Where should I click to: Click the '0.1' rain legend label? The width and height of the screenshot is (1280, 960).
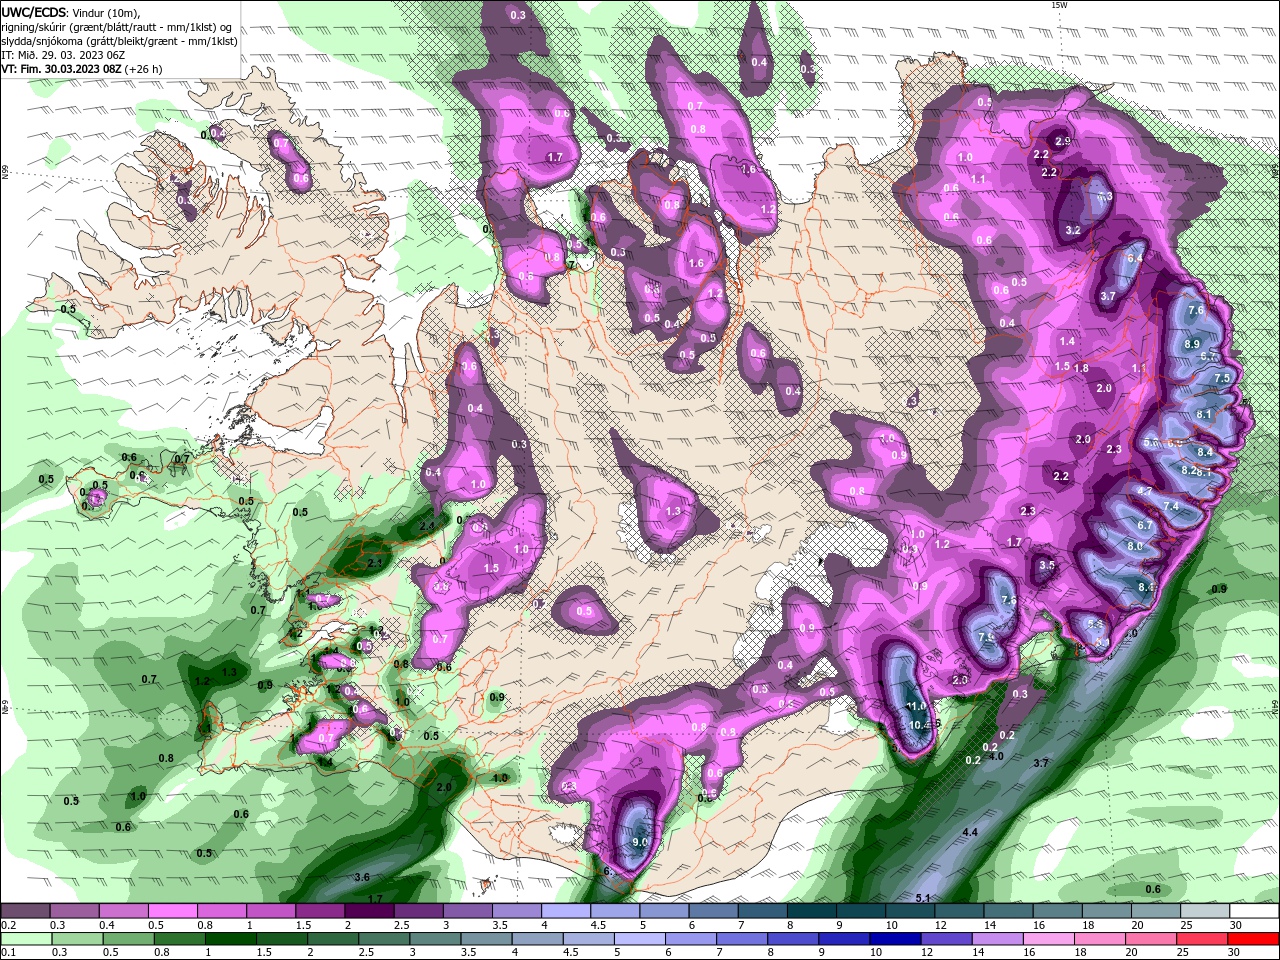pyautogui.click(x=8, y=953)
